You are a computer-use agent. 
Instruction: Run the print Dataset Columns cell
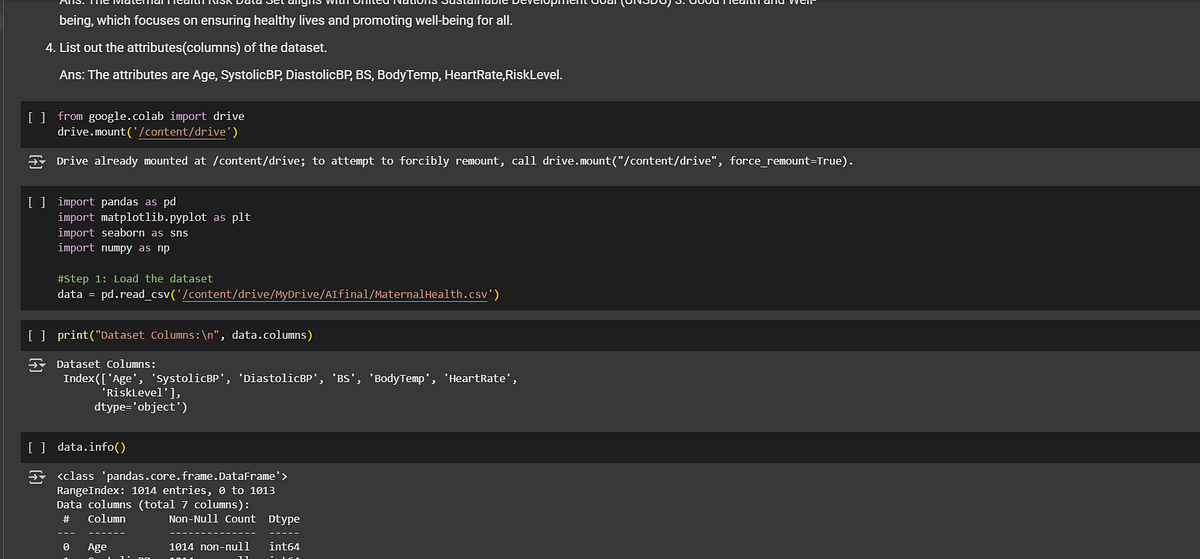tap(35, 336)
